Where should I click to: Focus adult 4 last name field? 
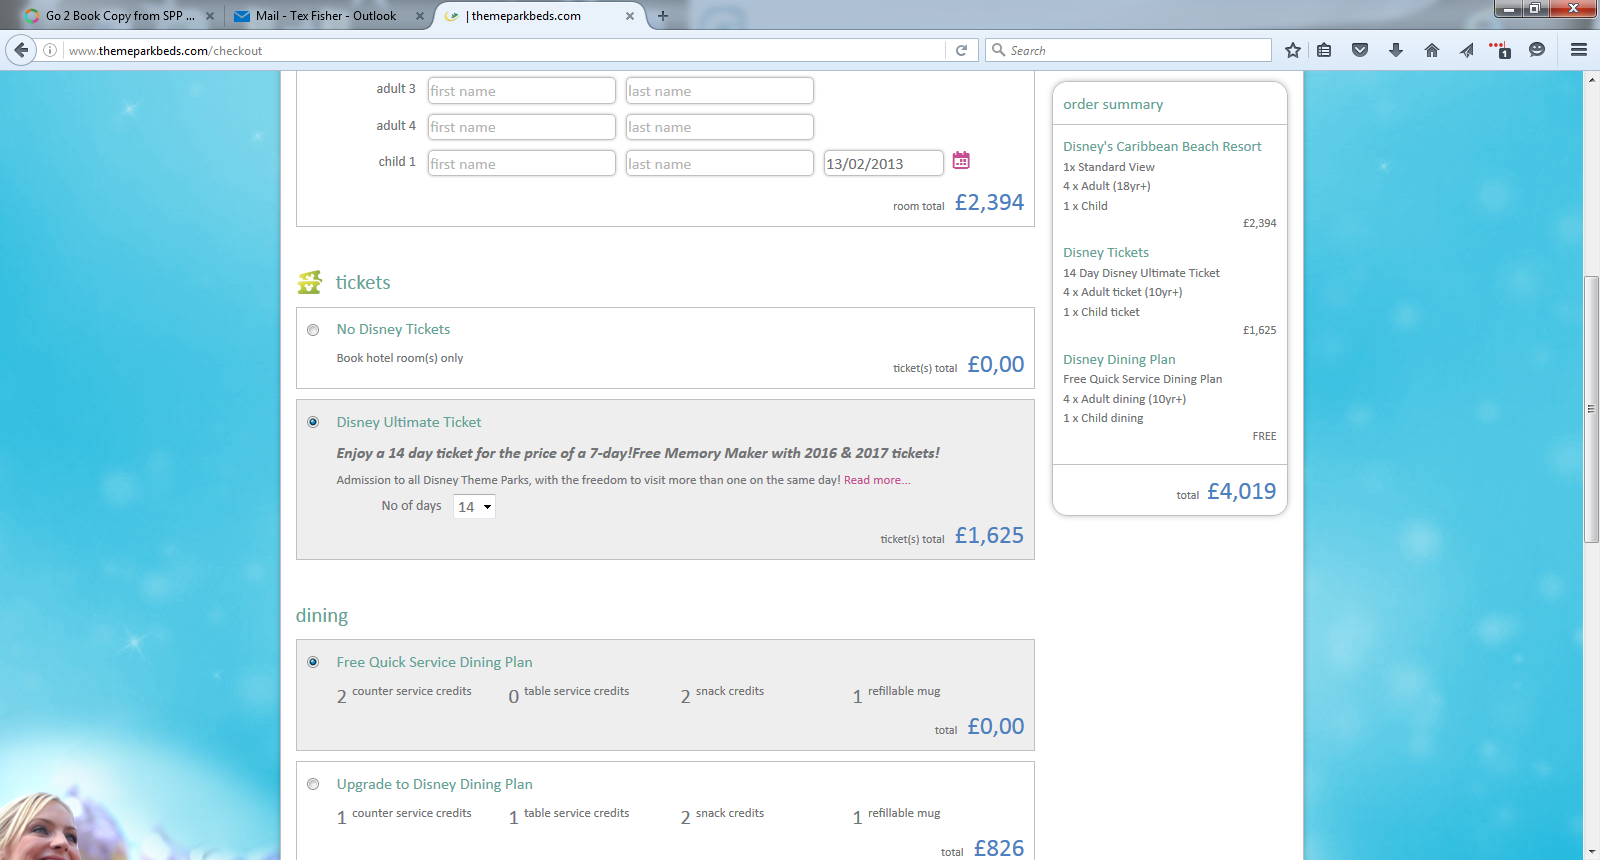[x=719, y=127]
